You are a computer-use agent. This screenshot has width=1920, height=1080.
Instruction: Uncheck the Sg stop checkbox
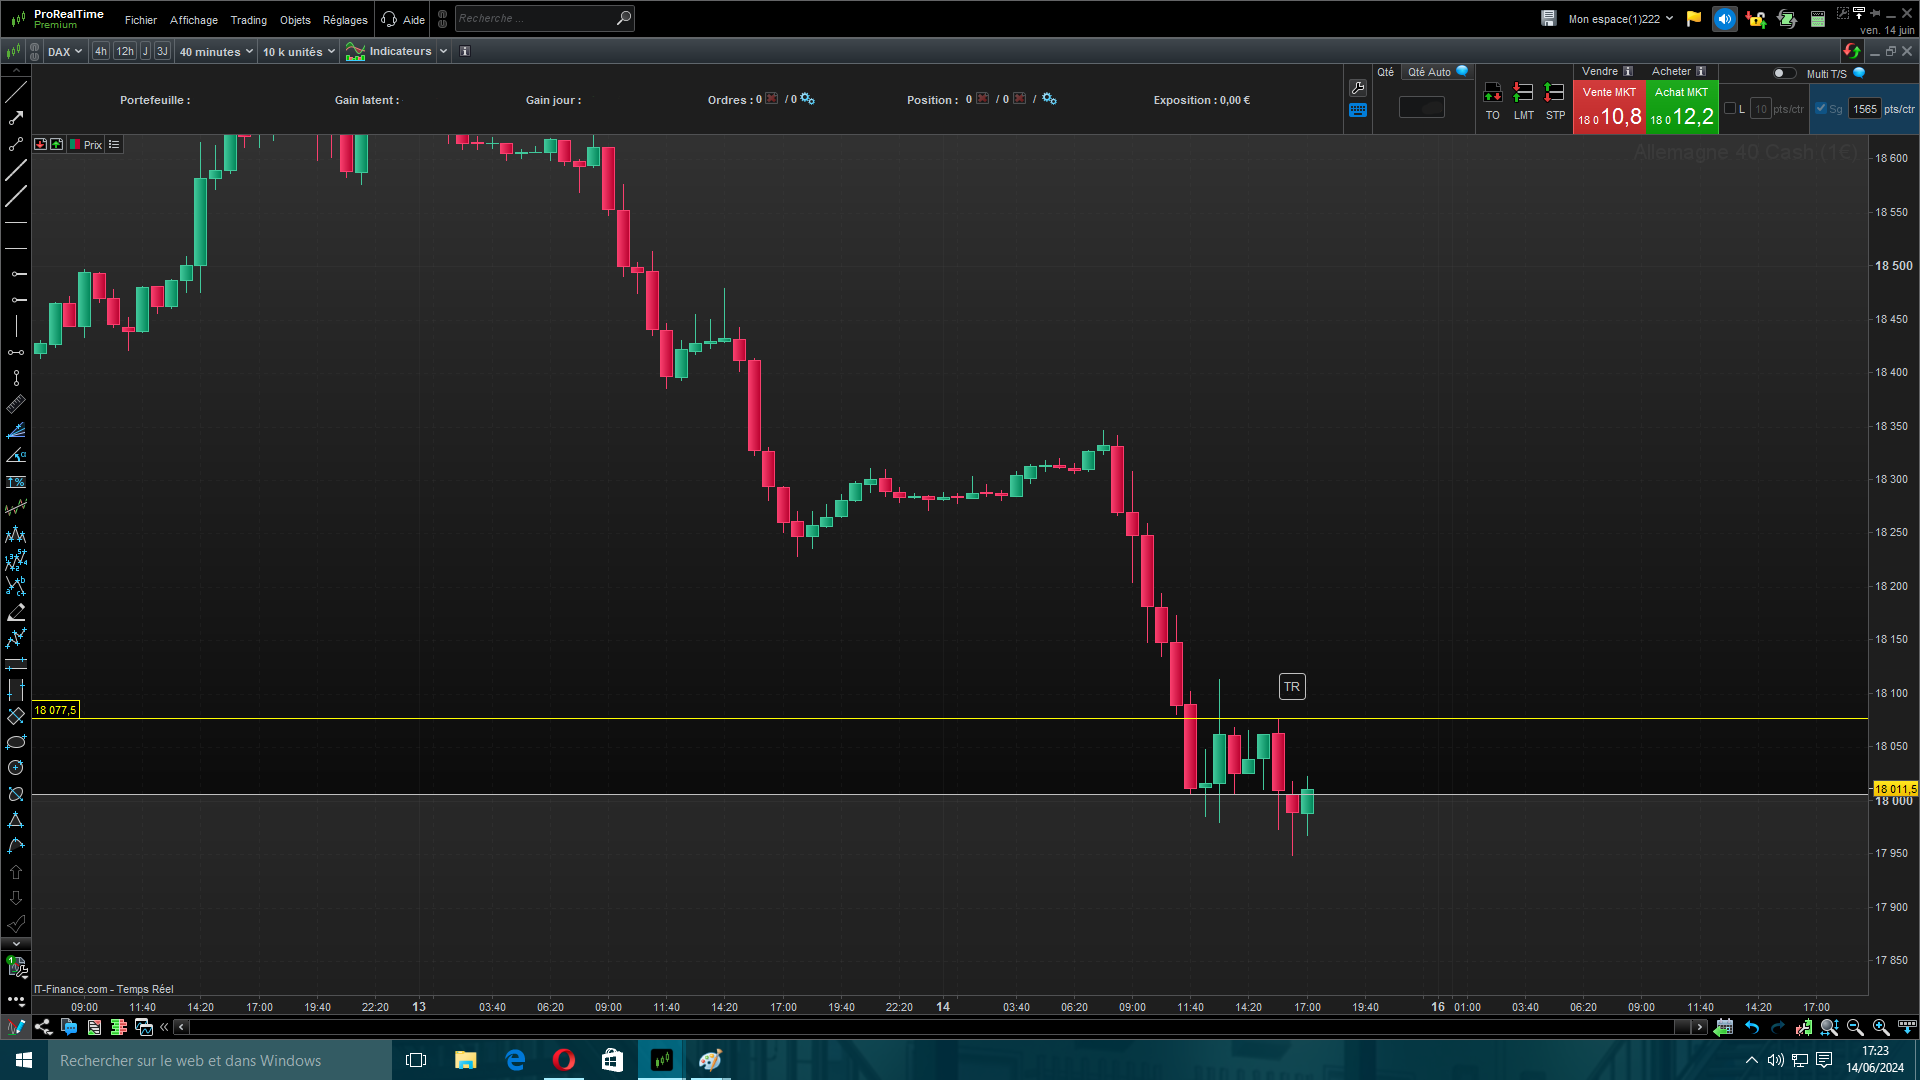[x=1821, y=108]
